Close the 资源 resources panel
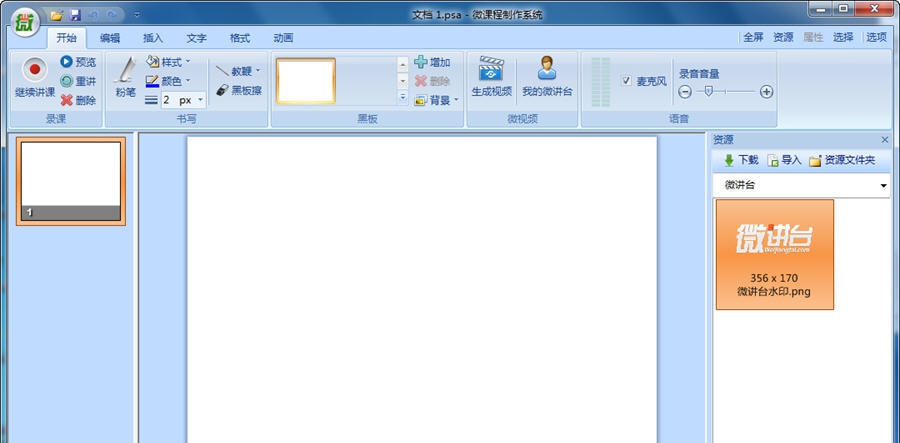The height and width of the screenshot is (443, 900). click(x=885, y=139)
